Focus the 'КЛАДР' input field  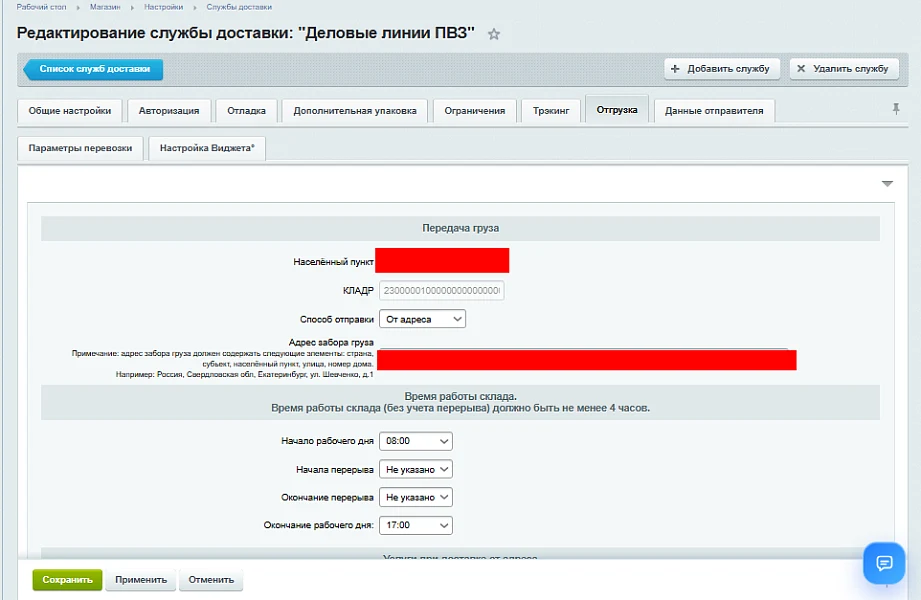[442, 290]
